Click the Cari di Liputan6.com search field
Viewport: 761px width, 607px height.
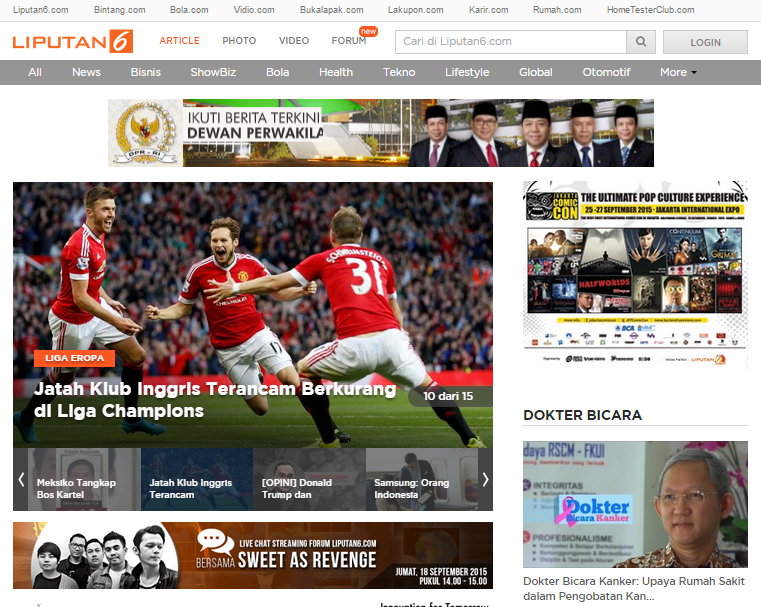point(511,42)
